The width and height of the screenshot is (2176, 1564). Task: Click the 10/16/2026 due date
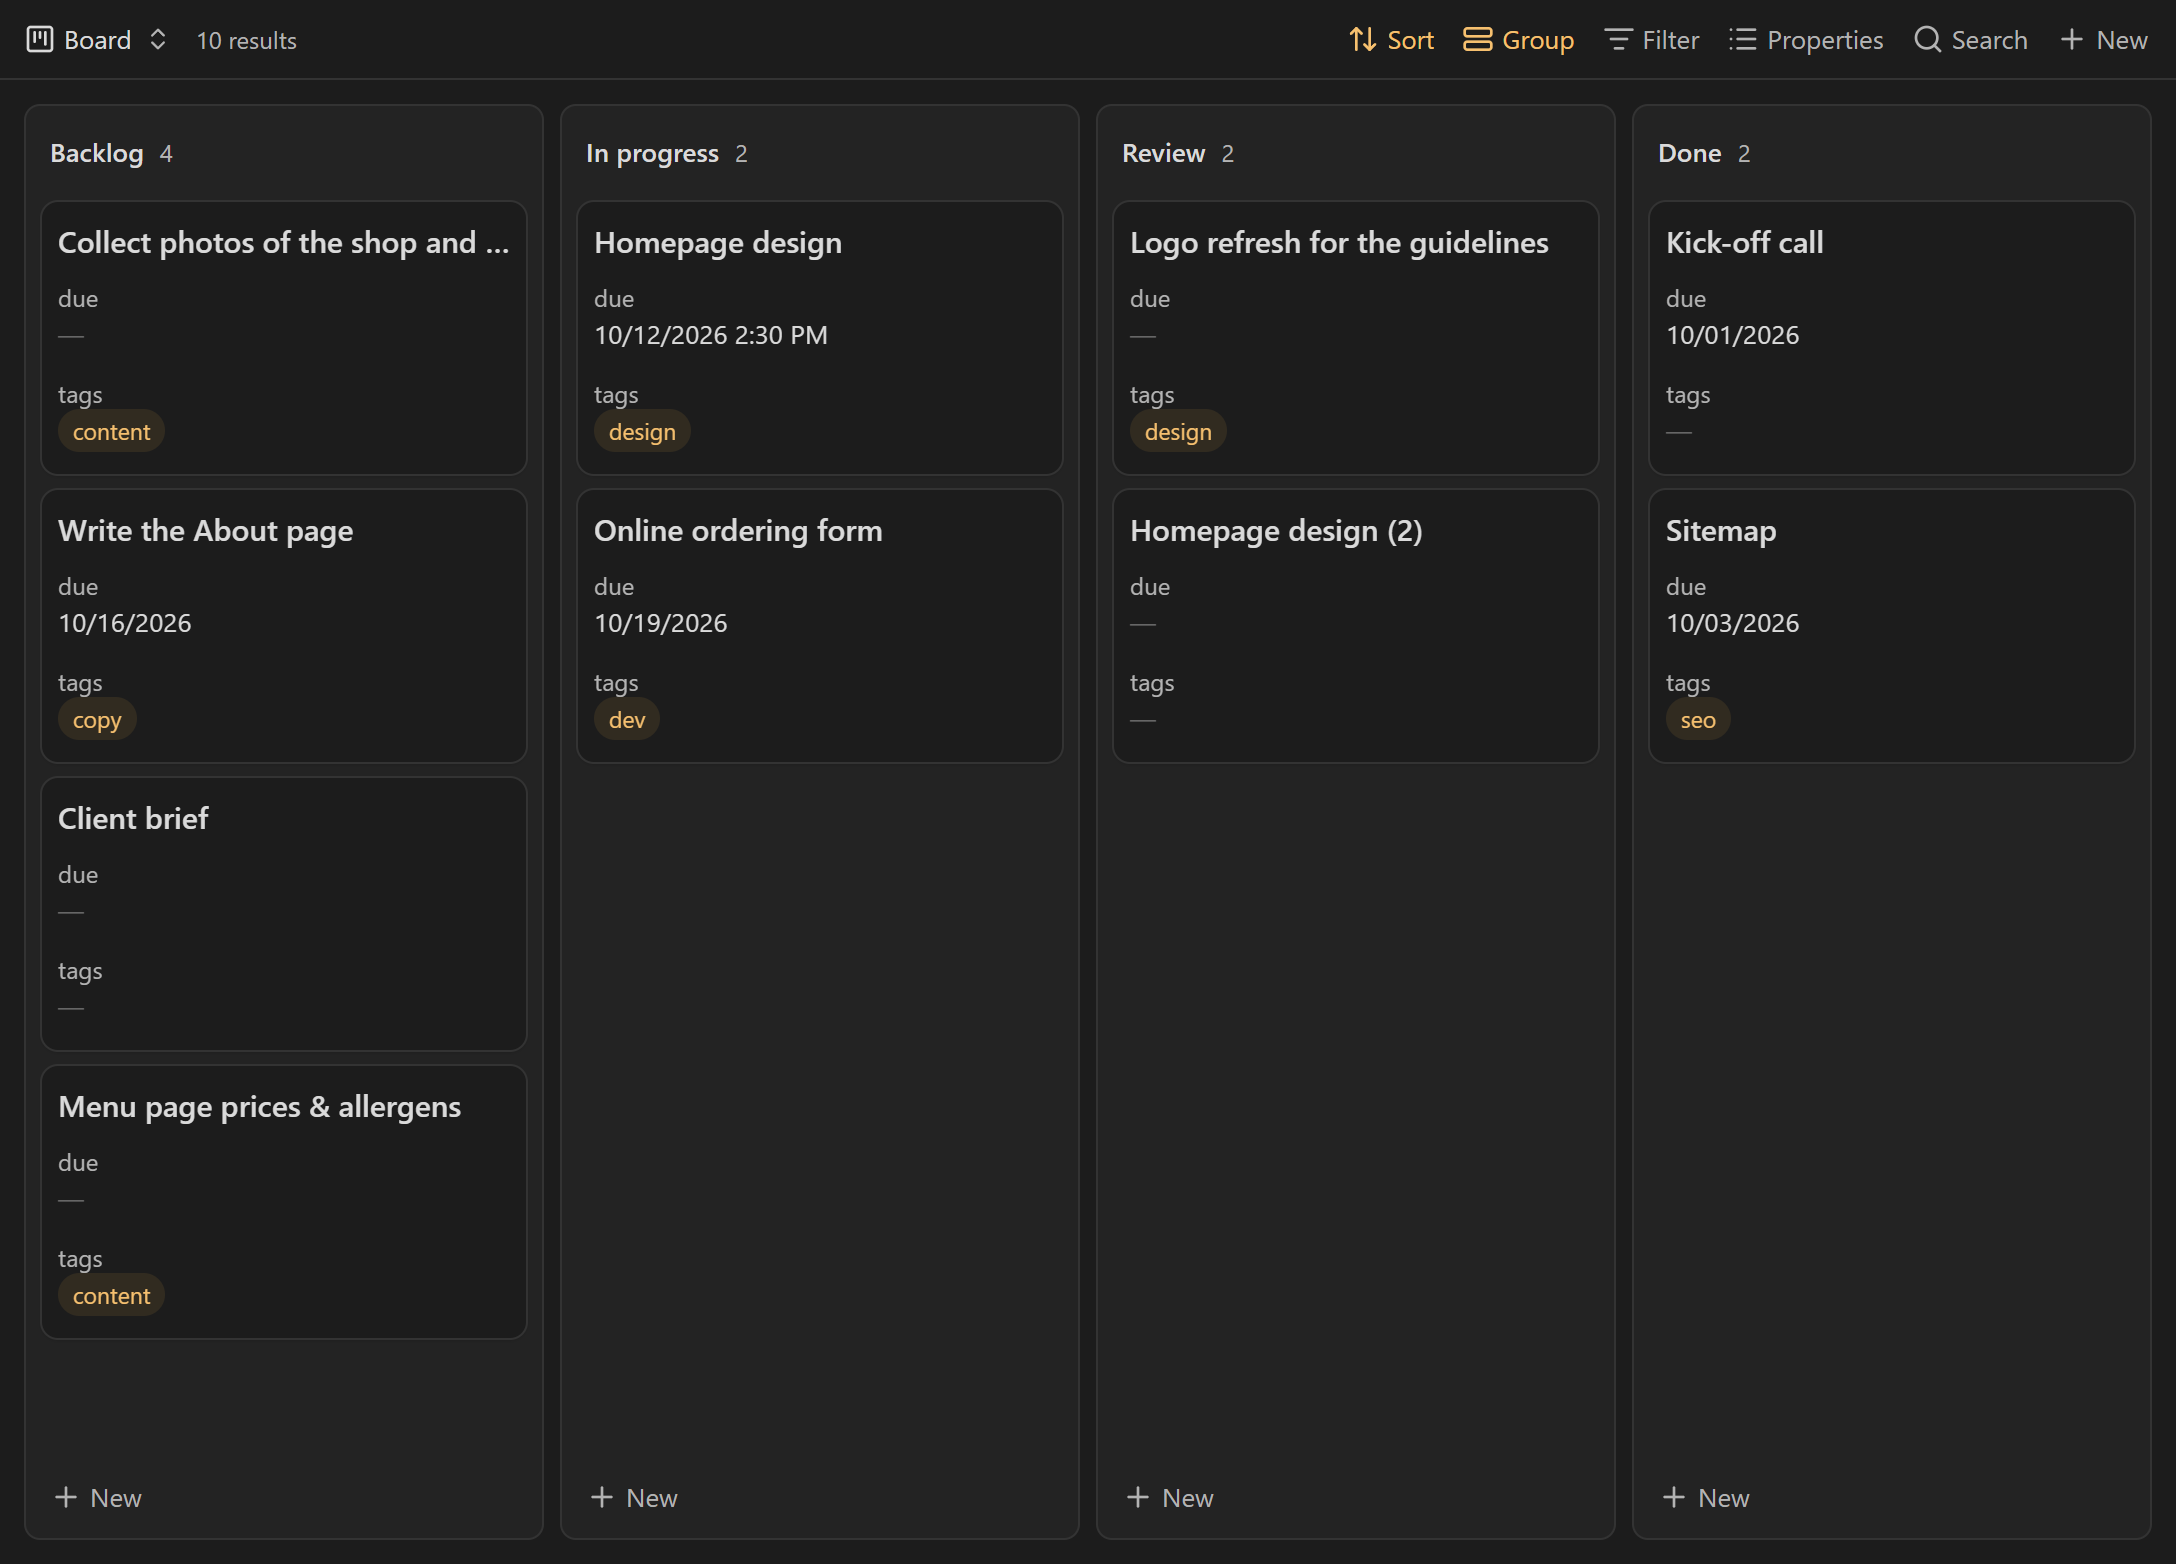pos(125,623)
